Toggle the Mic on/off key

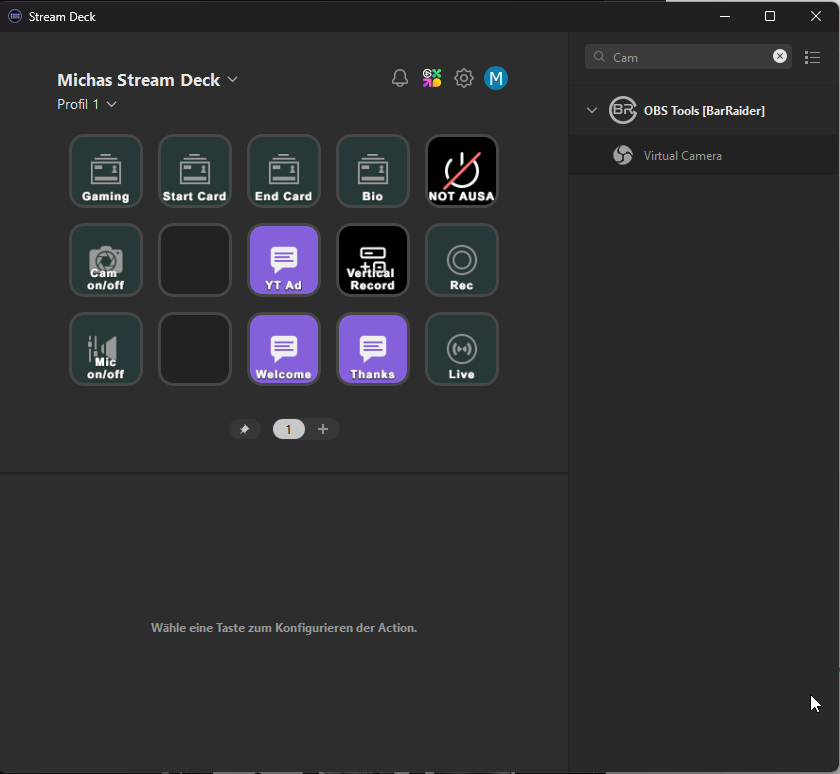pyautogui.click(x=105, y=349)
